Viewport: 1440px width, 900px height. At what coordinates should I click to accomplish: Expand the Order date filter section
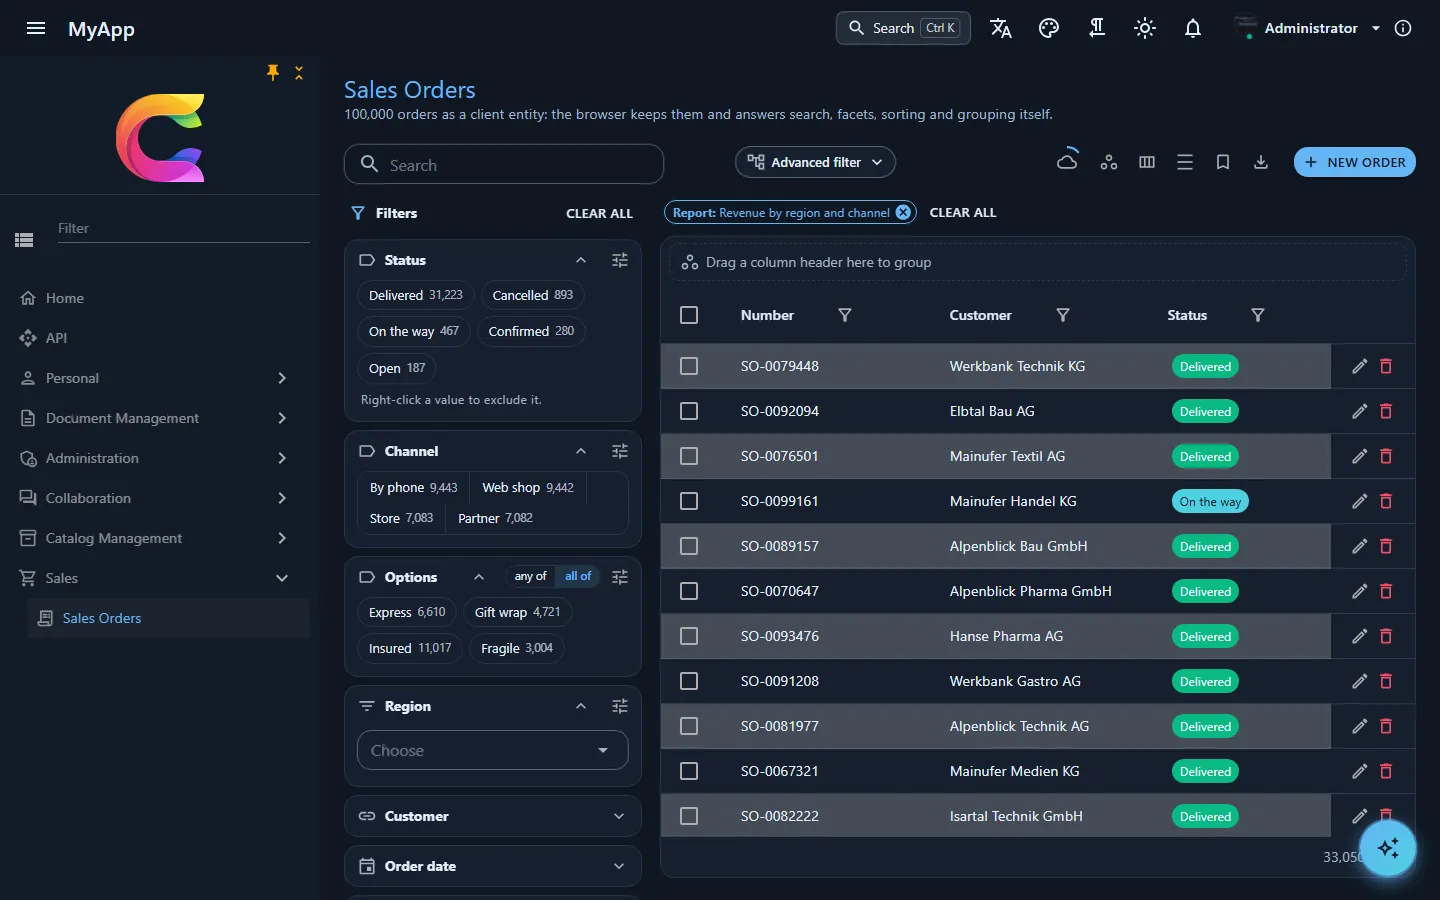pyautogui.click(x=493, y=866)
